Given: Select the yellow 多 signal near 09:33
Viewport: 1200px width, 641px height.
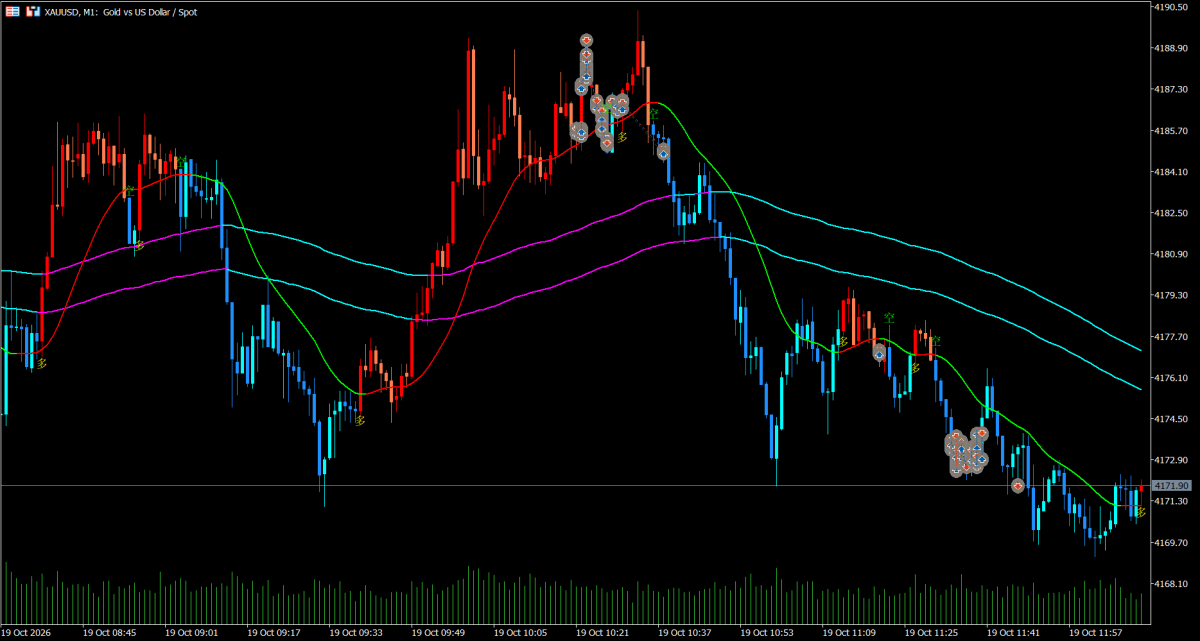Looking at the screenshot, I should pos(359,421).
